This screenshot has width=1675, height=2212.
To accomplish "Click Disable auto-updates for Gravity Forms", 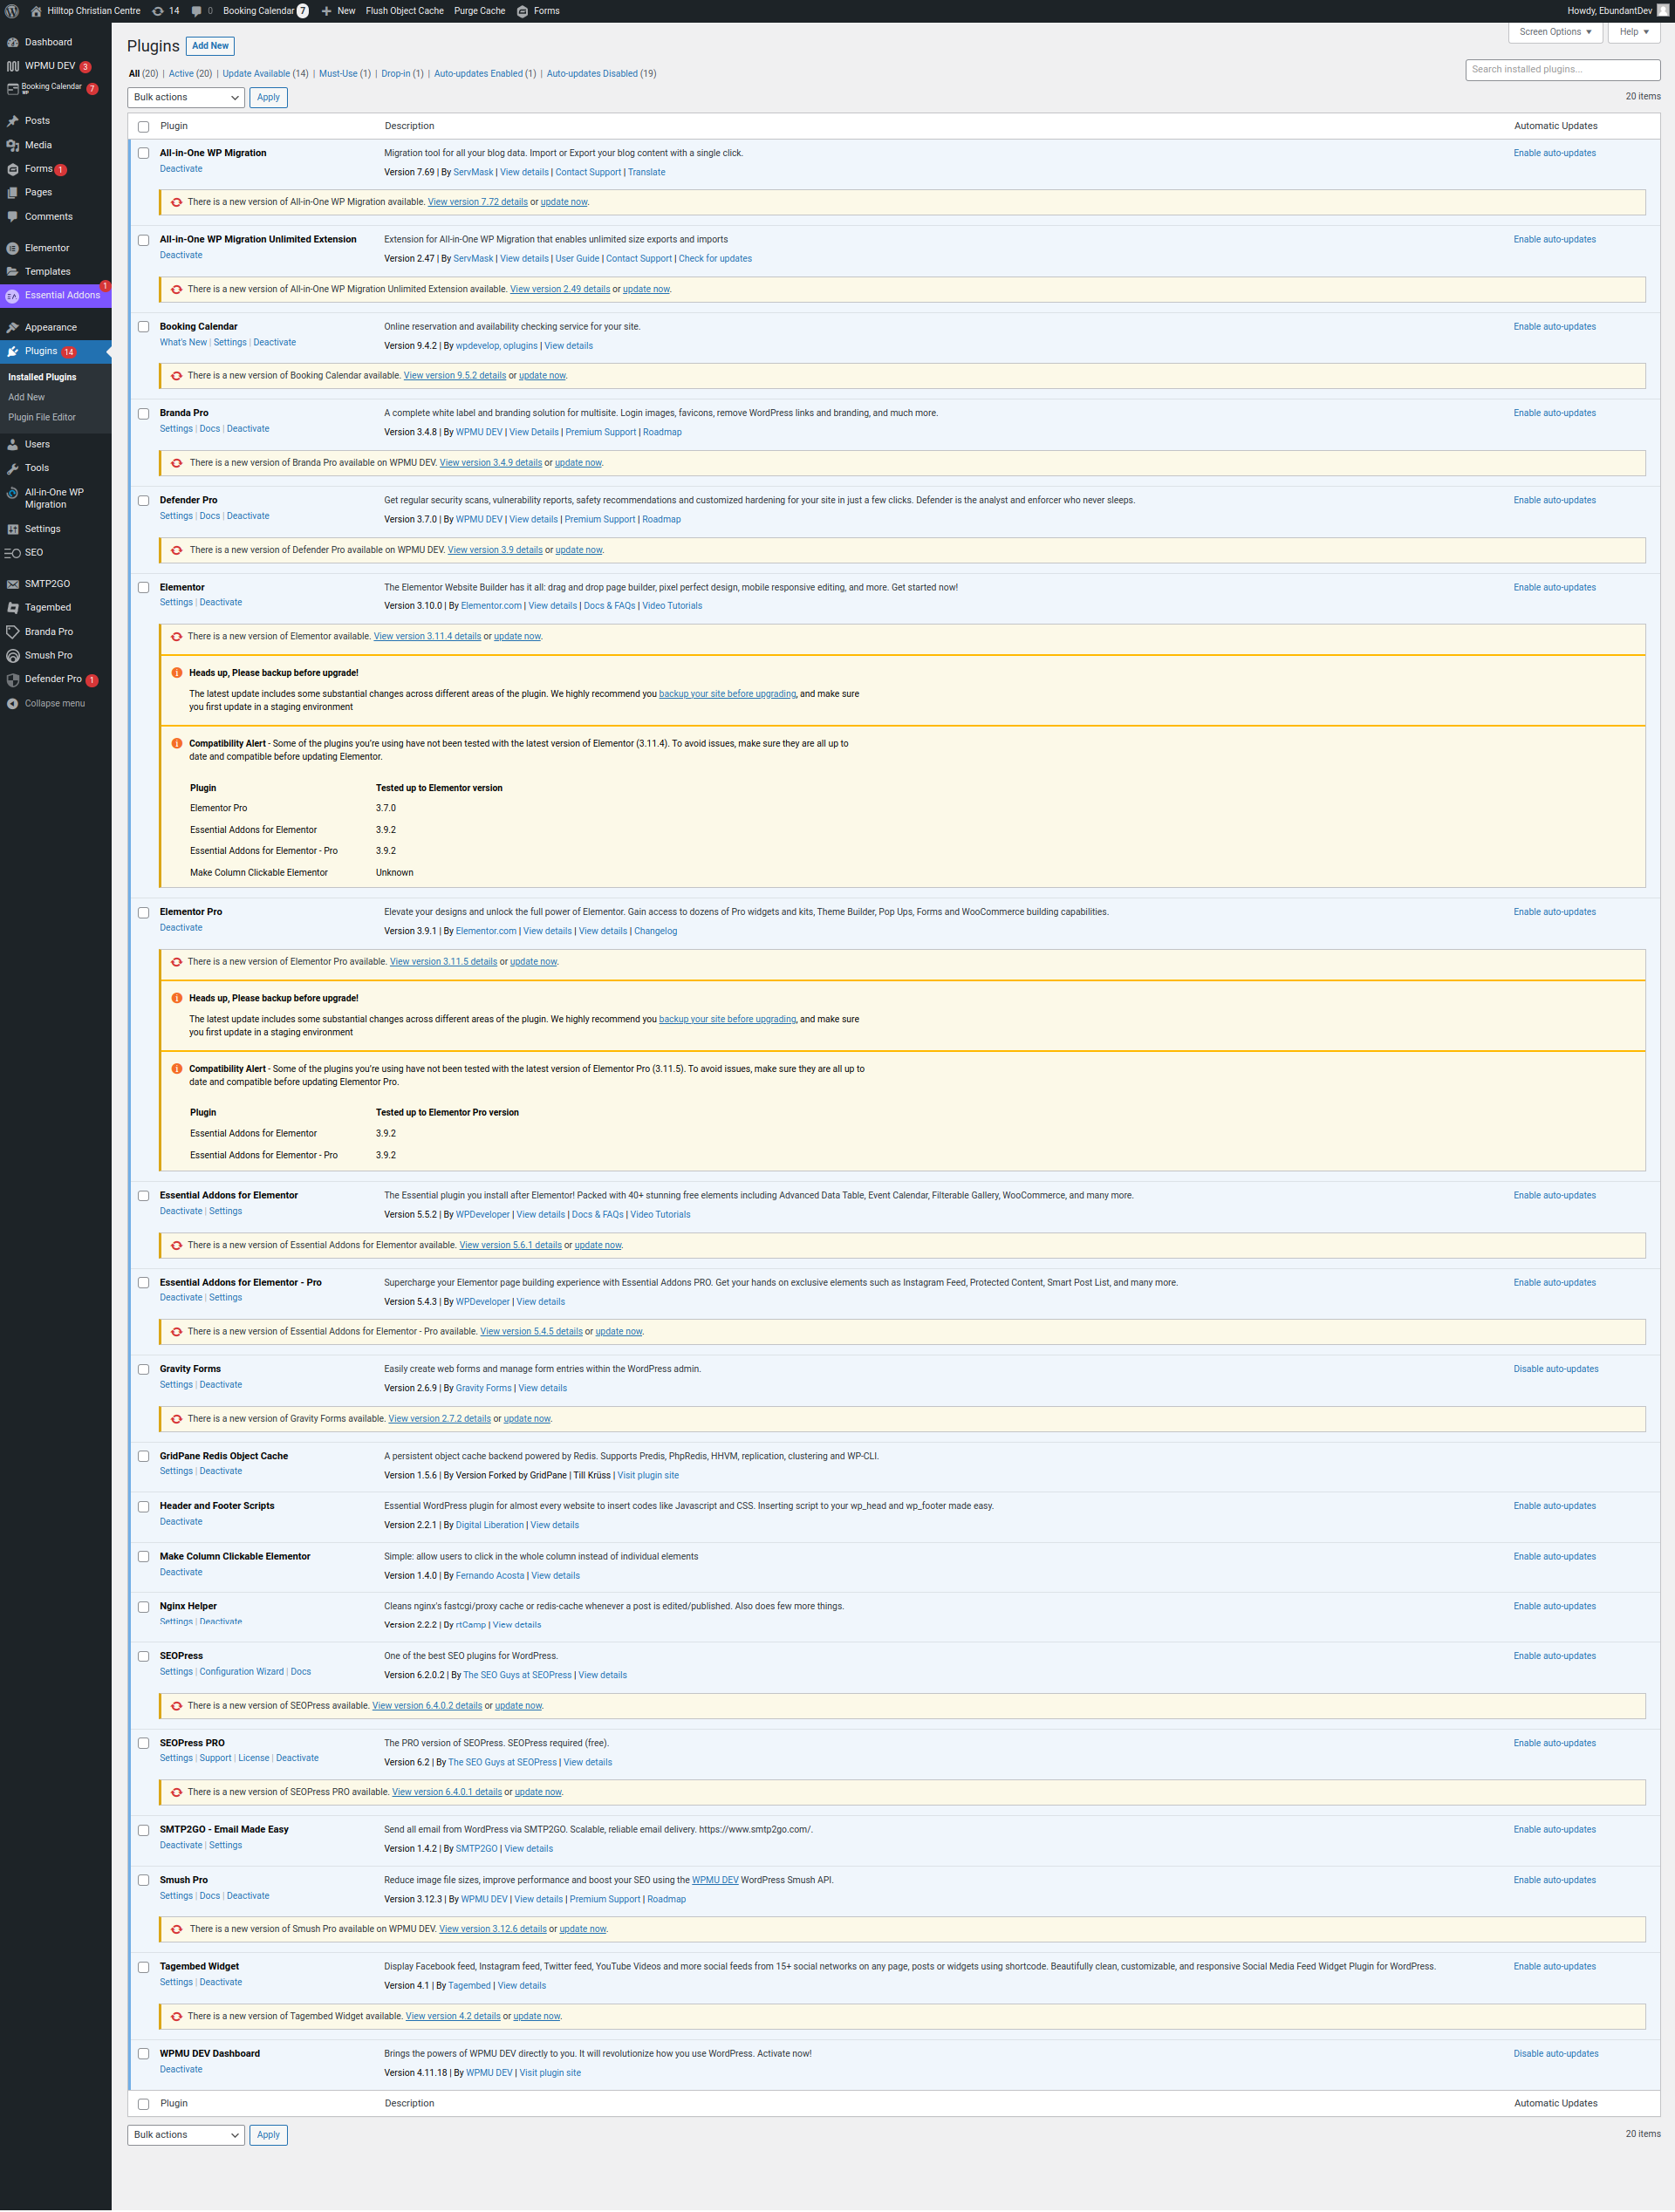I will coord(1555,1369).
